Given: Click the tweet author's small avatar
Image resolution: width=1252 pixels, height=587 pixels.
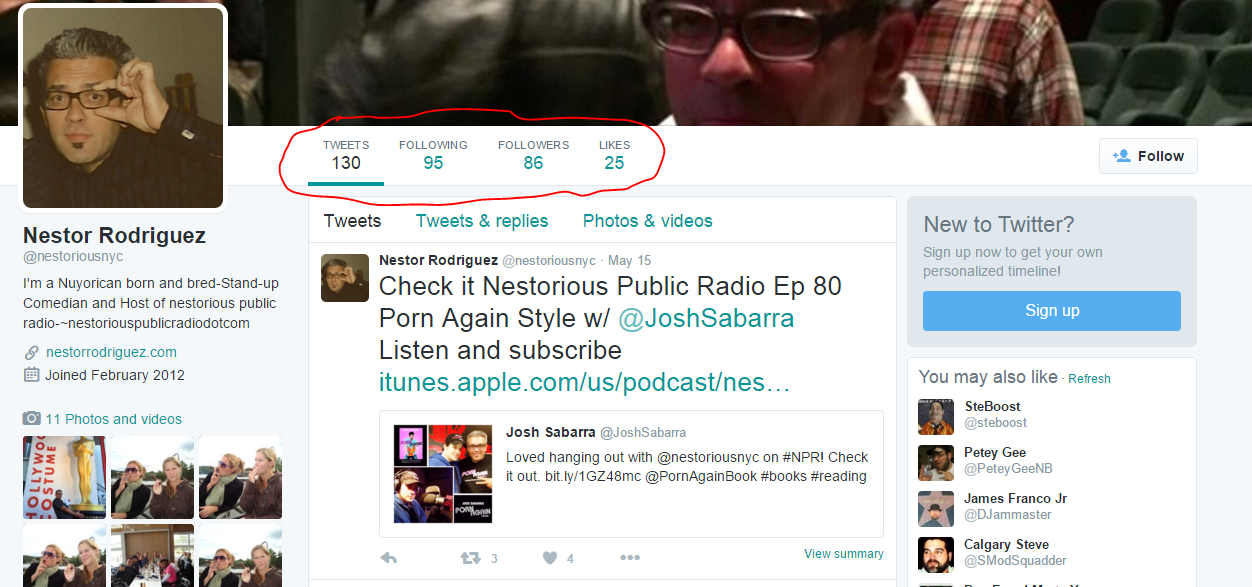Looking at the screenshot, I should click(345, 278).
